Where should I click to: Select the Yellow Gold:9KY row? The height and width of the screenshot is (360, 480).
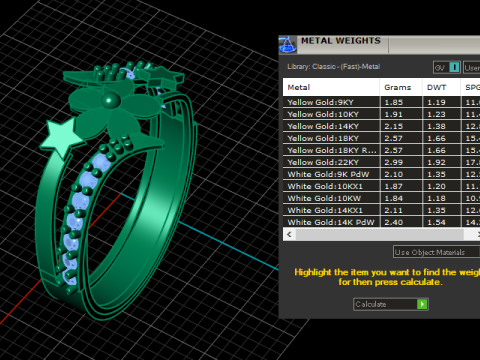click(x=381, y=102)
